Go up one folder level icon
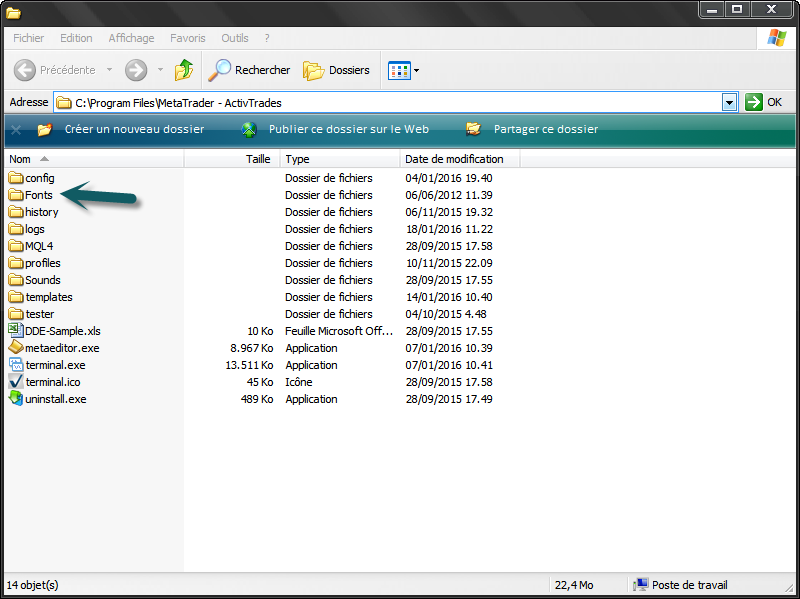 pos(184,70)
